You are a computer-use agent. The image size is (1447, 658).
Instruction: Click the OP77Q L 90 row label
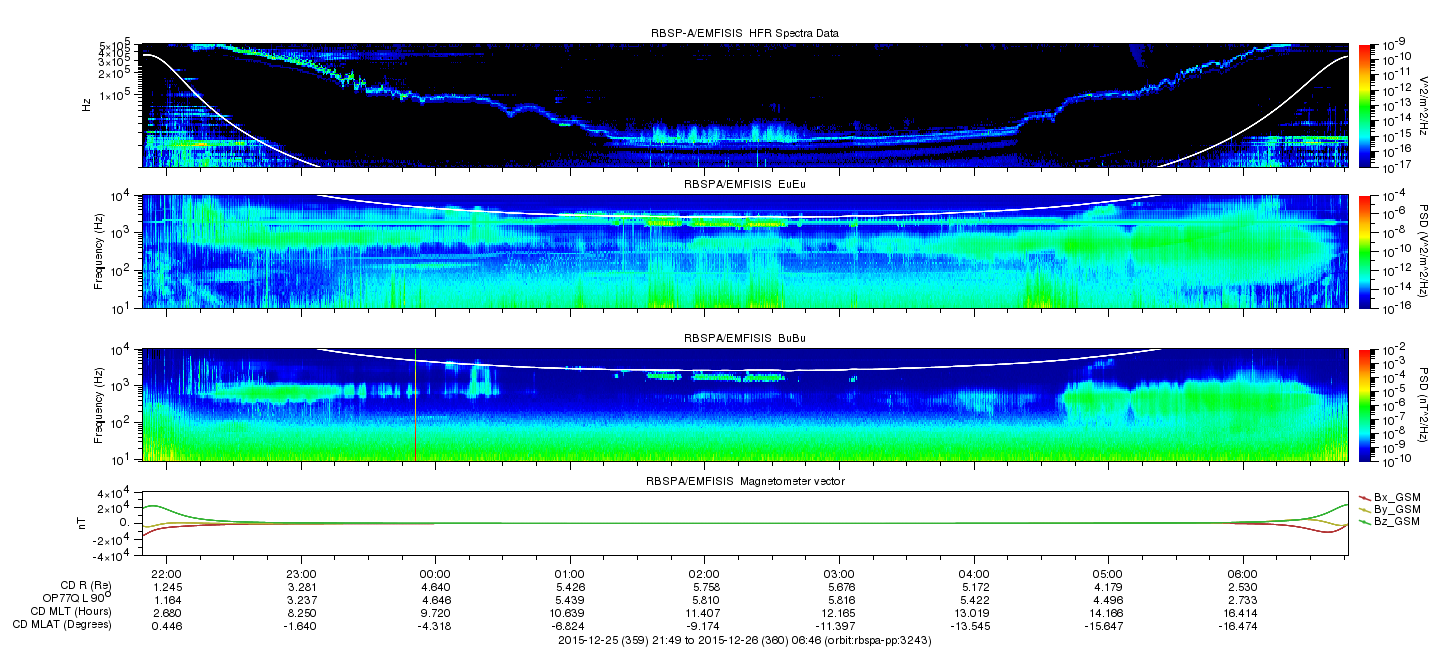pyautogui.click(x=72, y=598)
